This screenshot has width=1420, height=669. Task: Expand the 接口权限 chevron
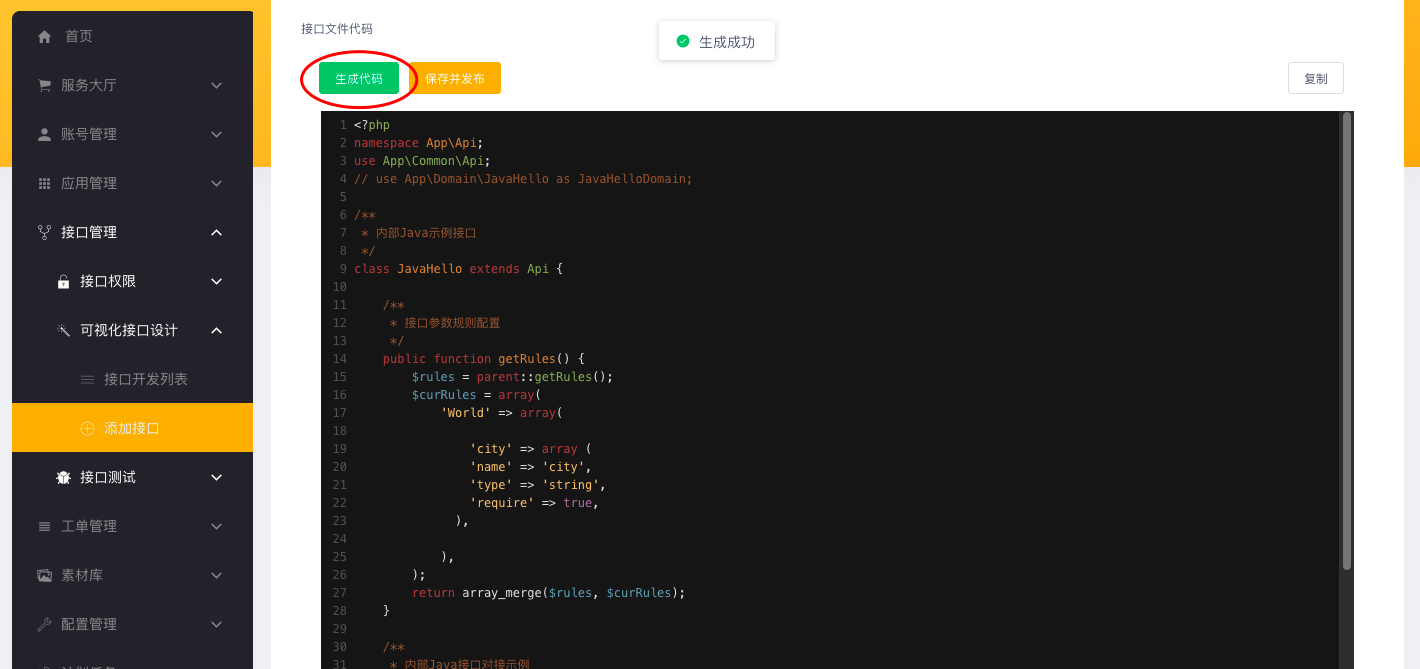[216, 281]
